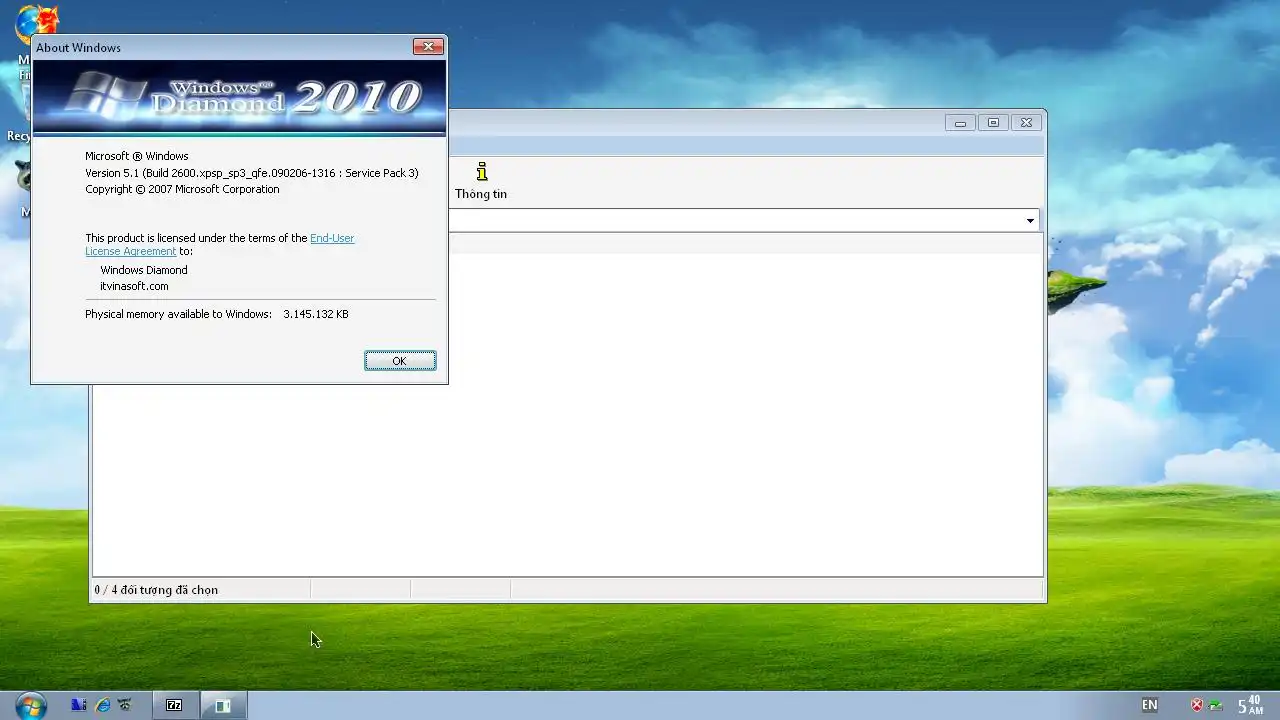This screenshot has width=1280, height=720.
Task: Click the 7-Zip address path field
Action: [x=735, y=220]
